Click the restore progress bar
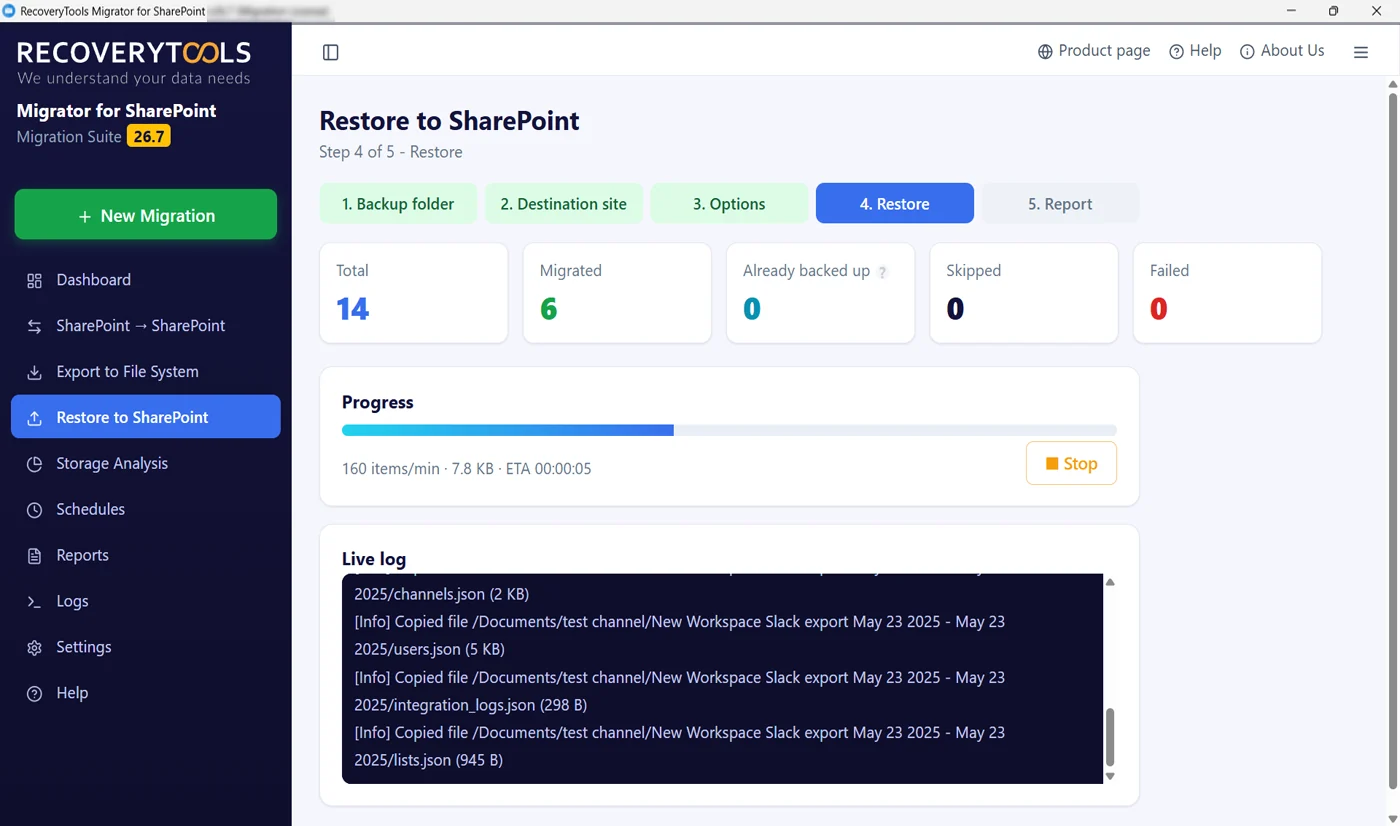The width and height of the screenshot is (1400, 826). click(729, 430)
